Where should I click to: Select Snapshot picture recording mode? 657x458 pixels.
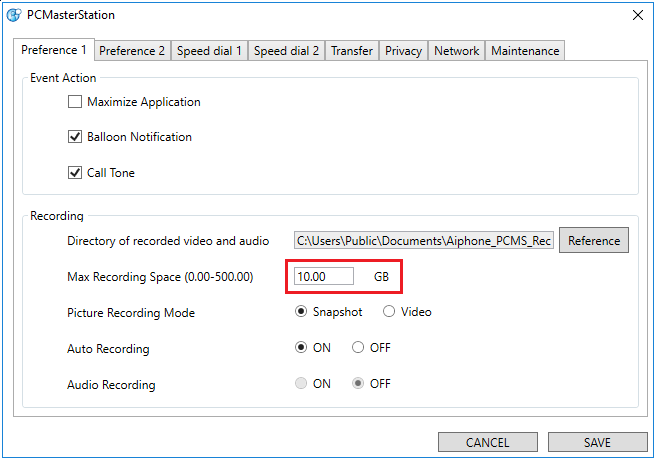pos(301,312)
